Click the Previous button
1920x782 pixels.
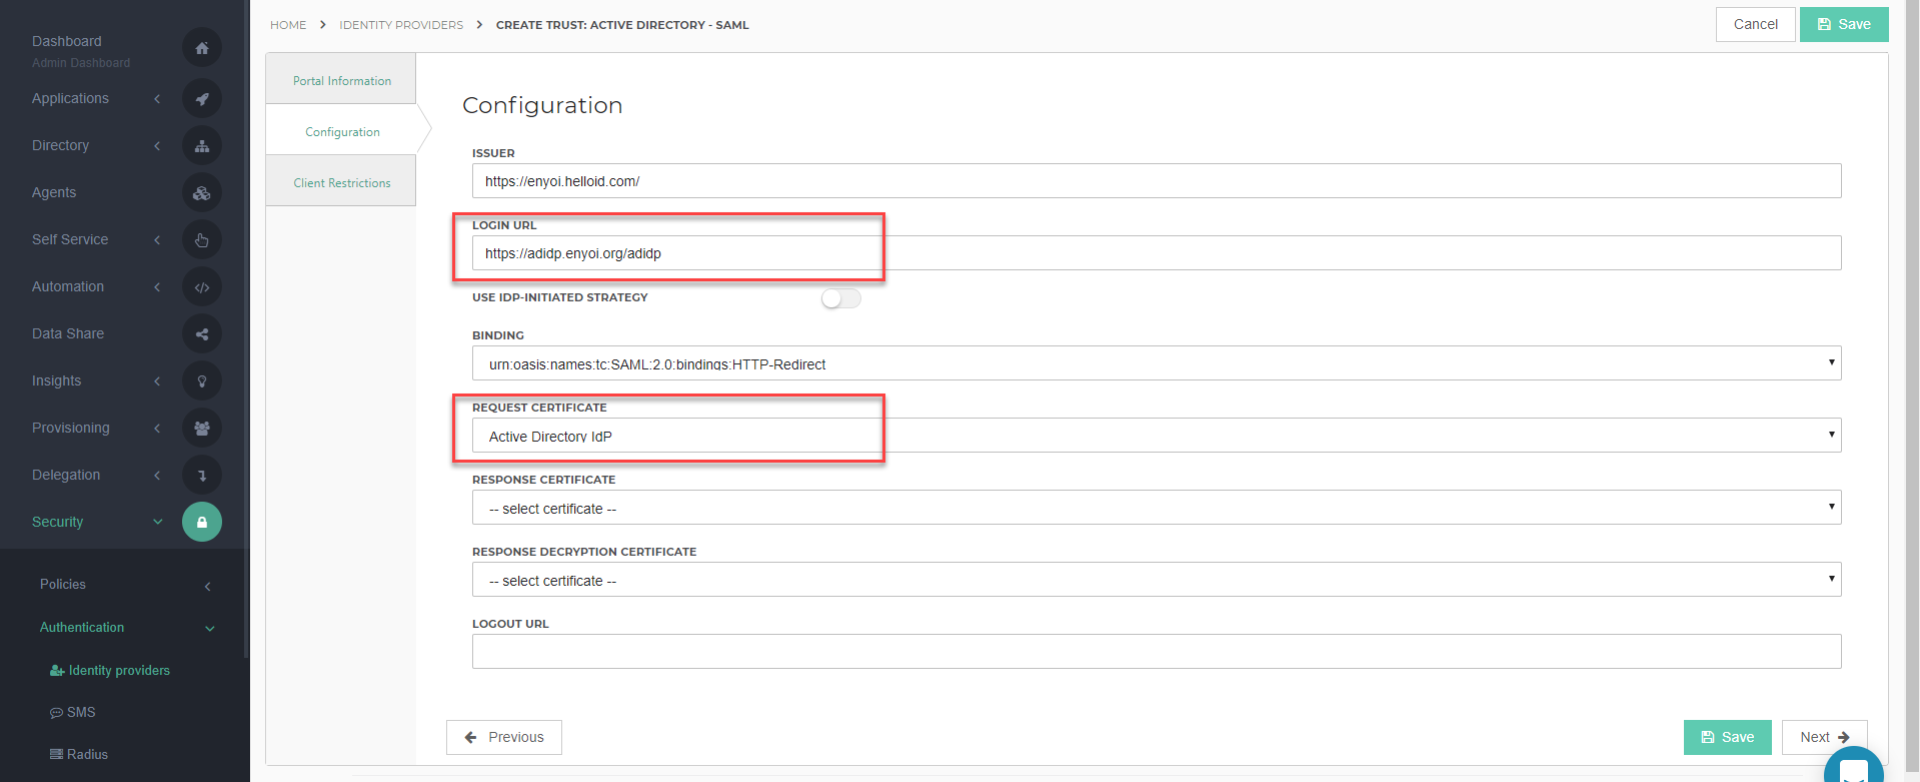coord(504,737)
